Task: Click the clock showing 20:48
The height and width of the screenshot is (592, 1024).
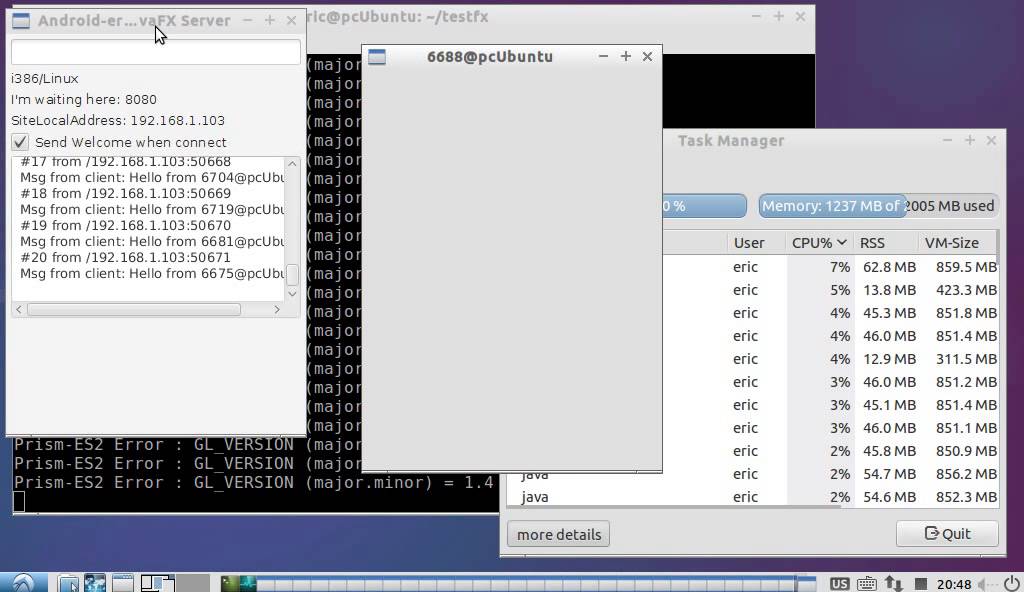Action: 953,584
